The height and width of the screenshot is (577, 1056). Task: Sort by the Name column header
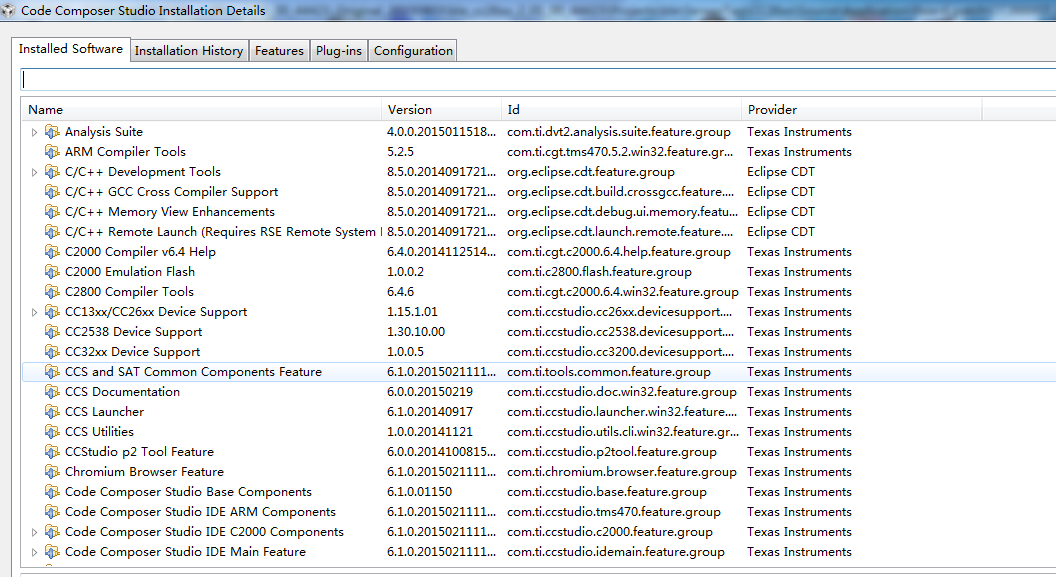[201, 109]
